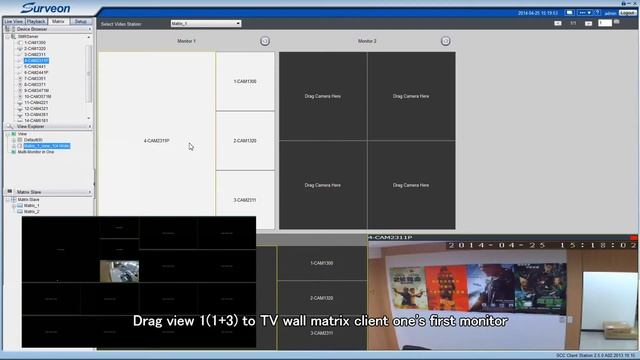Collapse the Matrix Slave tree root node
Viewport: 640px width, 360px height.
[7, 200]
